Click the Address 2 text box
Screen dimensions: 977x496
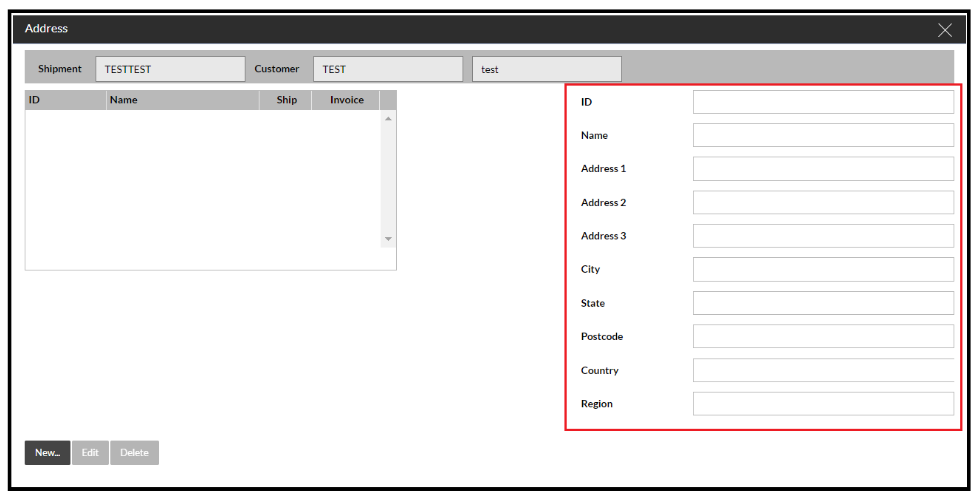[x=822, y=202]
